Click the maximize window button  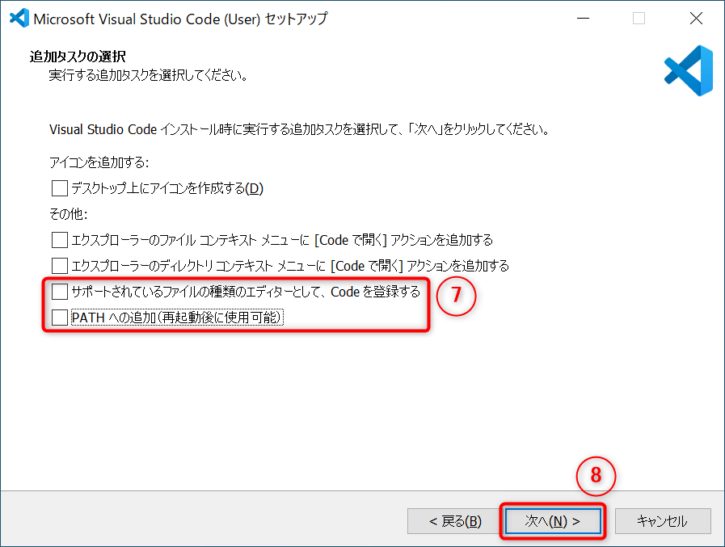tap(639, 18)
